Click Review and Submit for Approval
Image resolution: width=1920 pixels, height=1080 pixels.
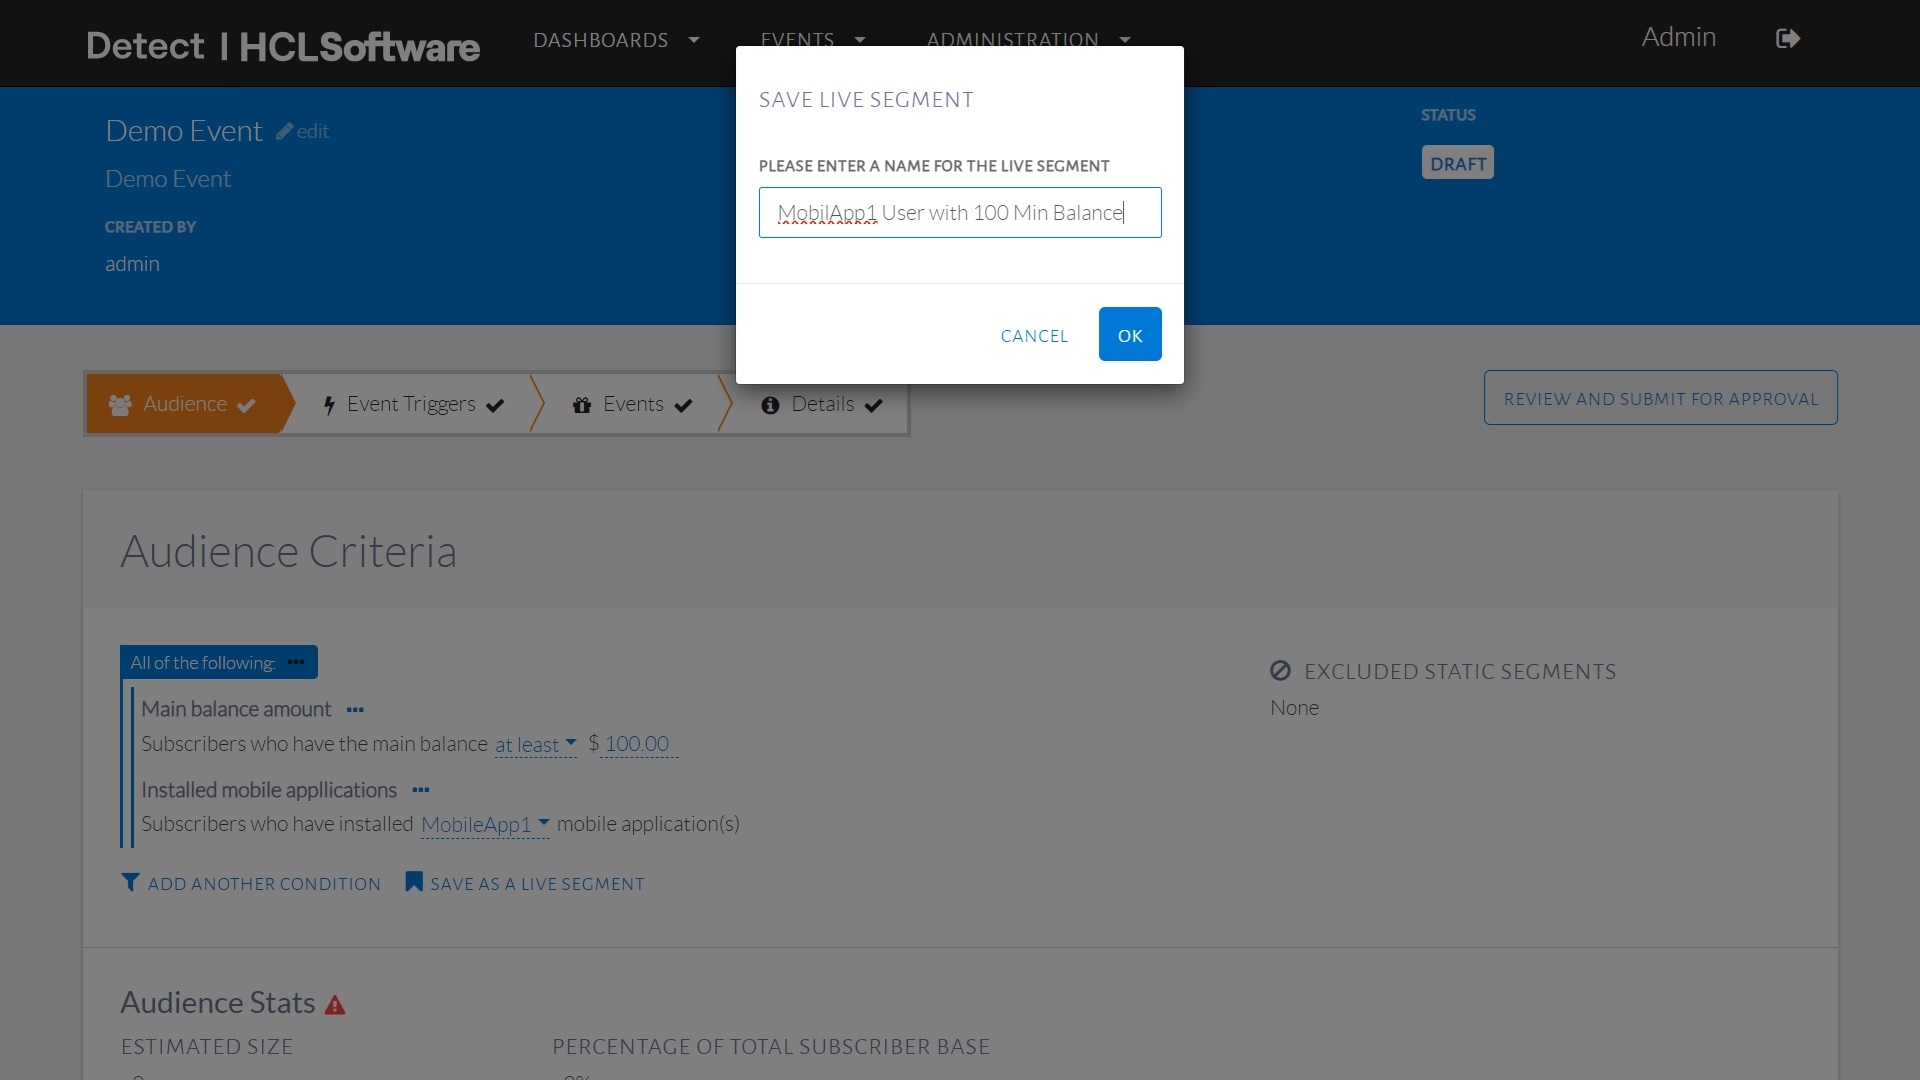coord(1660,398)
